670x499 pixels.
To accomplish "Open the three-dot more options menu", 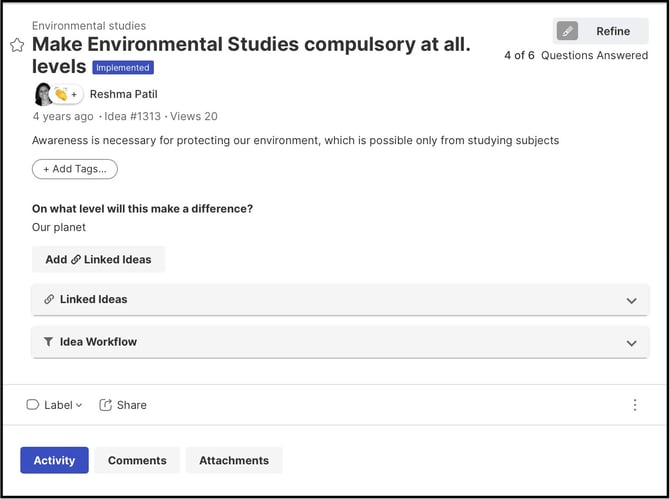I will click(x=635, y=405).
